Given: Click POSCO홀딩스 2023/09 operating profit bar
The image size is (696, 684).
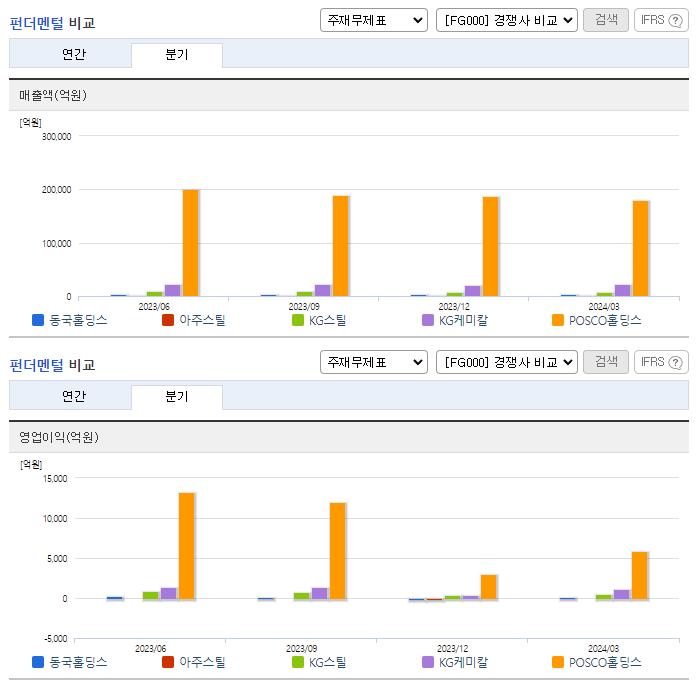Looking at the screenshot, I should point(338,551).
